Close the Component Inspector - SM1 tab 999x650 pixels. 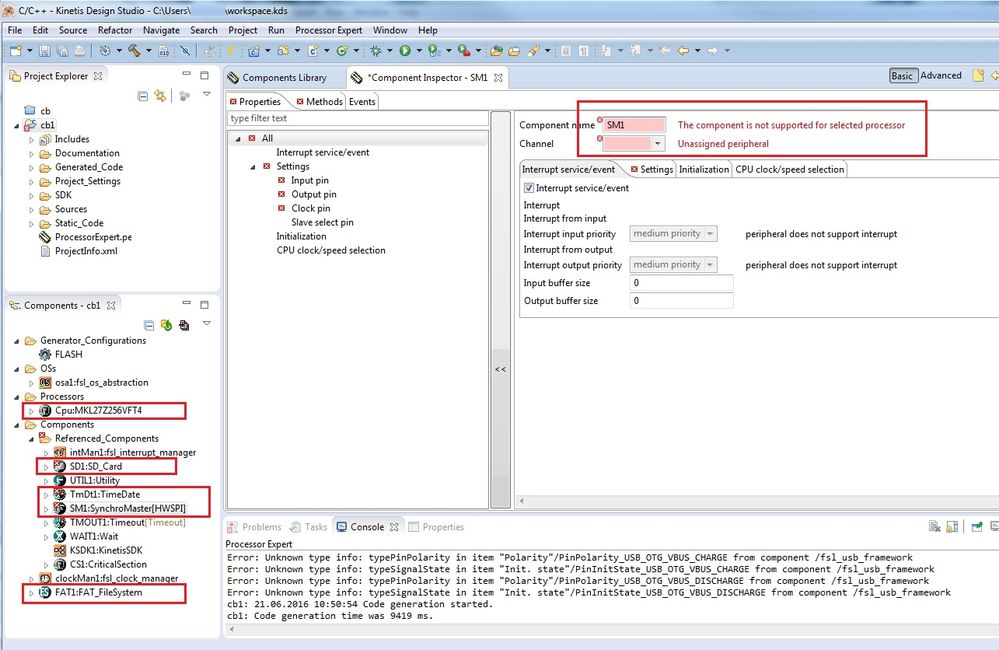498,78
